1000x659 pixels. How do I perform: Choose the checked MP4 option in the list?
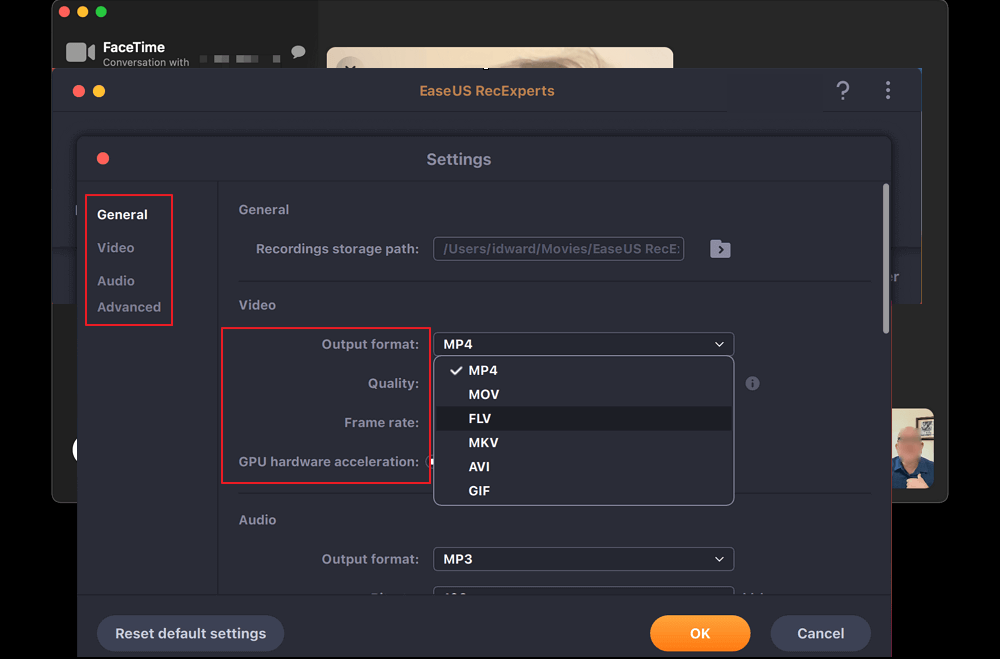point(584,371)
